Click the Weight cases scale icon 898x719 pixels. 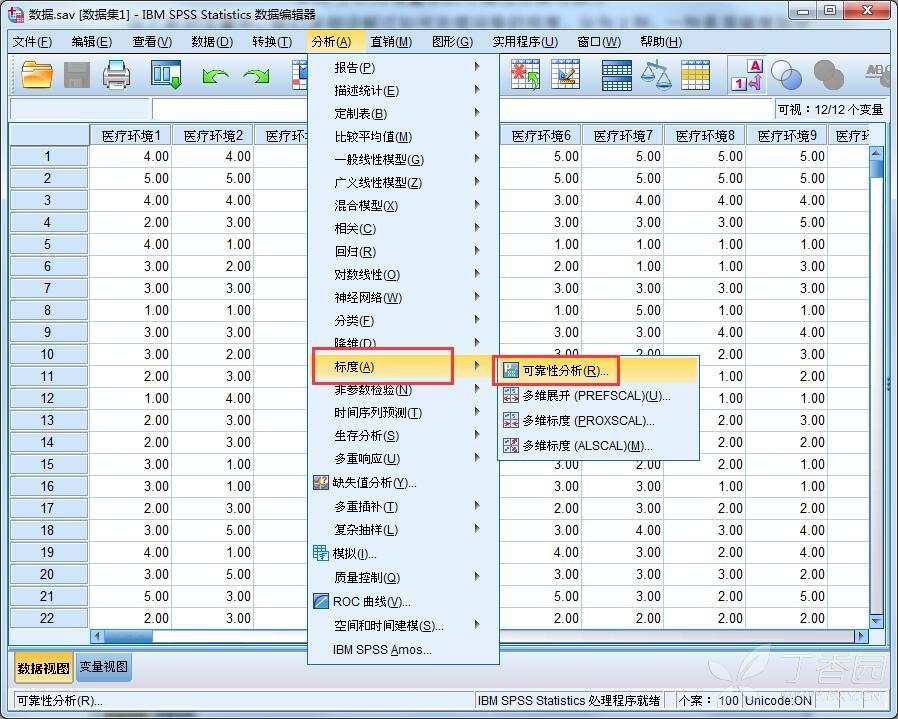pyautogui.click(x=656, y=75)
